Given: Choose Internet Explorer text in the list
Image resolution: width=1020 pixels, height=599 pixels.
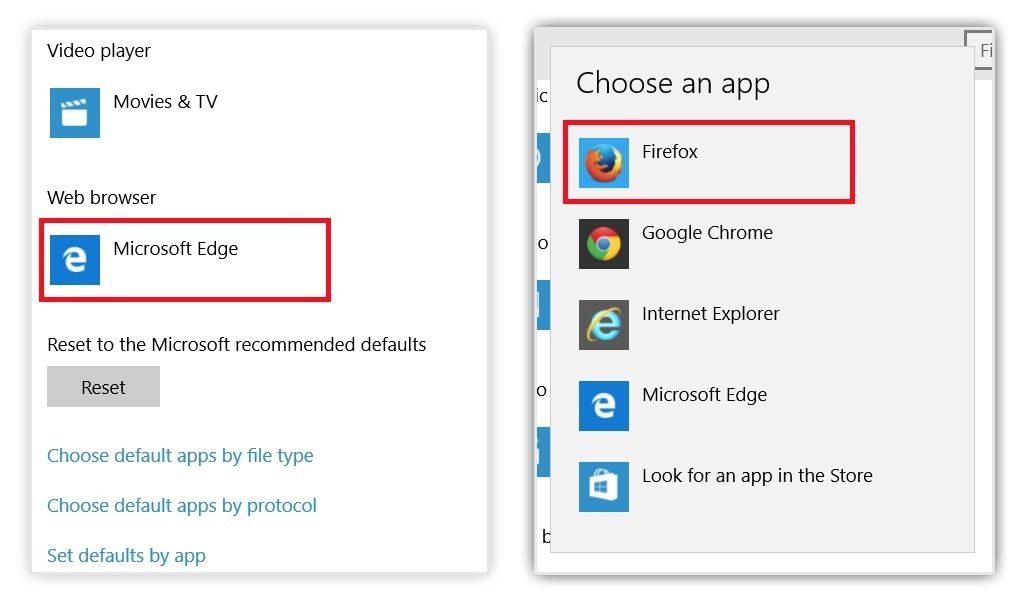Looking at the screenshot, I should 710,314.
